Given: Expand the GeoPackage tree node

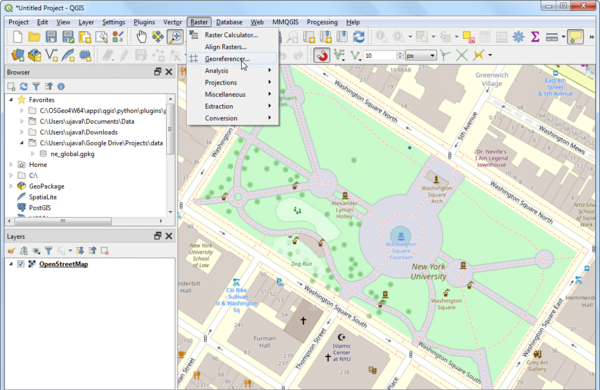Looking at the screenshot, I should 11,186.
